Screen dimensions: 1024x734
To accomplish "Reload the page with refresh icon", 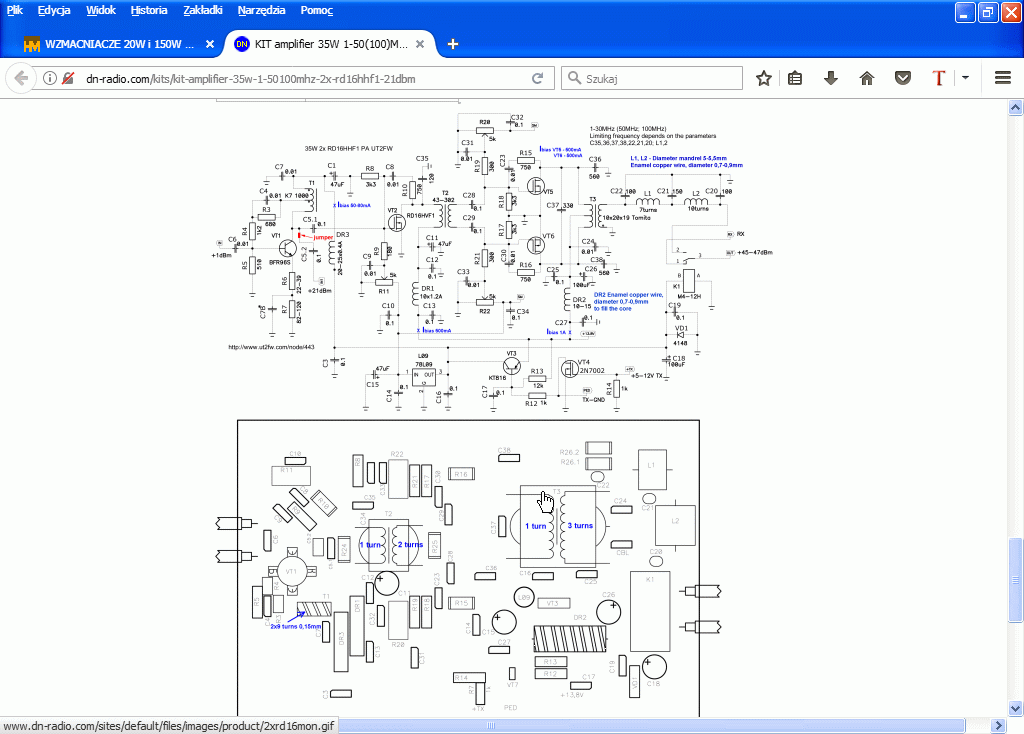I will click(x=537, y=78).
